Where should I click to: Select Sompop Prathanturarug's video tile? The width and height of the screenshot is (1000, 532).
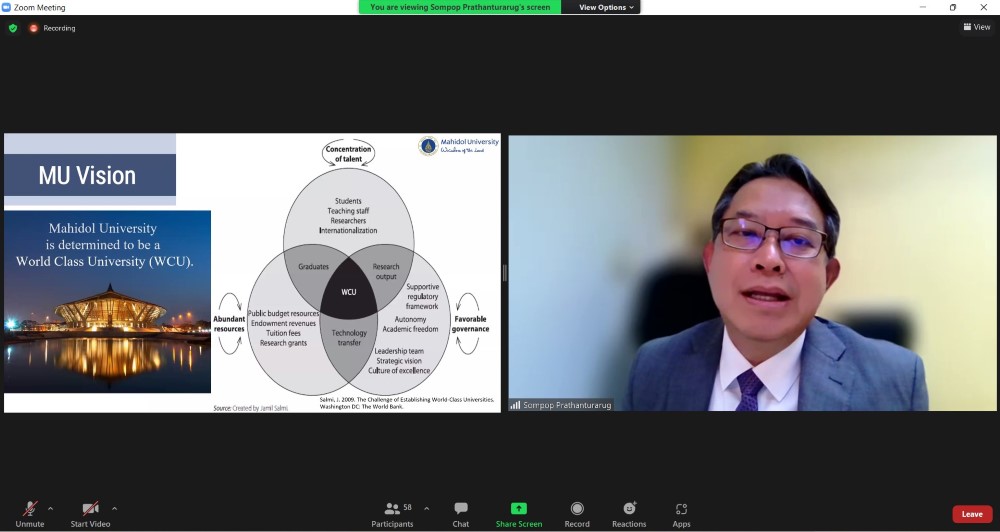(x=752, y=273)
